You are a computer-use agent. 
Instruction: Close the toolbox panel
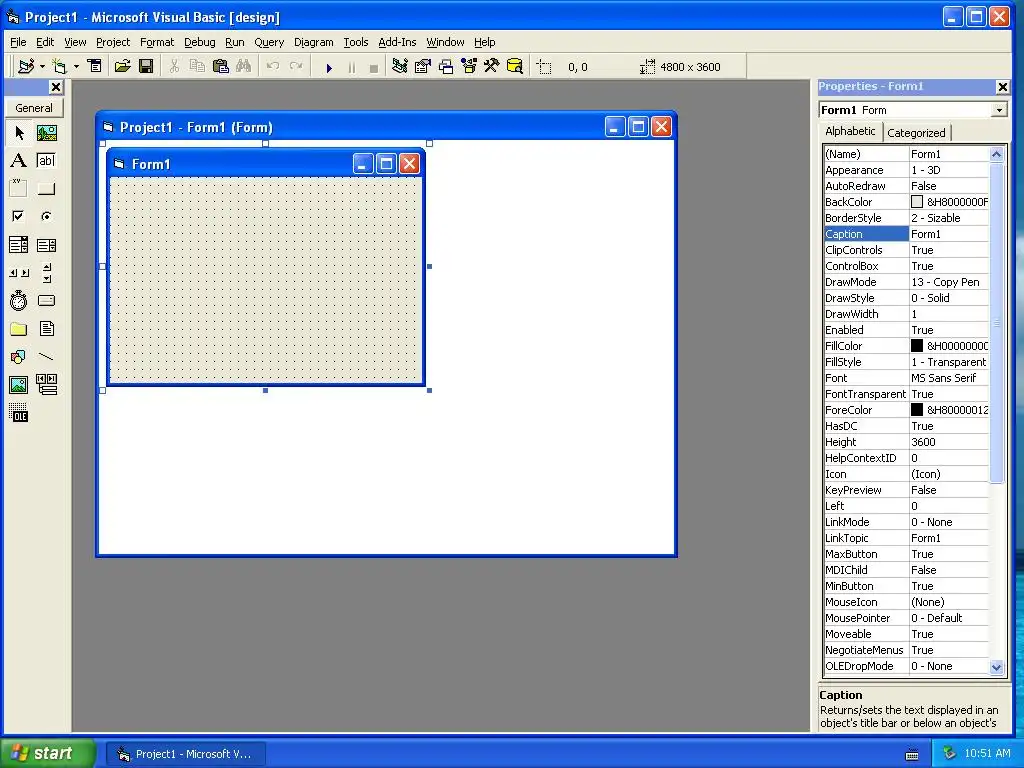click(56, 87)
